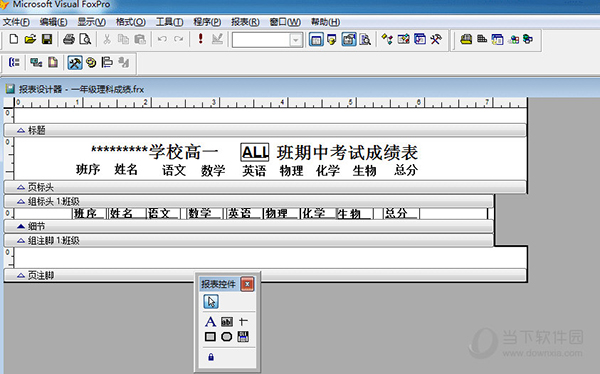Open the 窗口(W) menu
The image size is (600, 374).
[285, 22]
